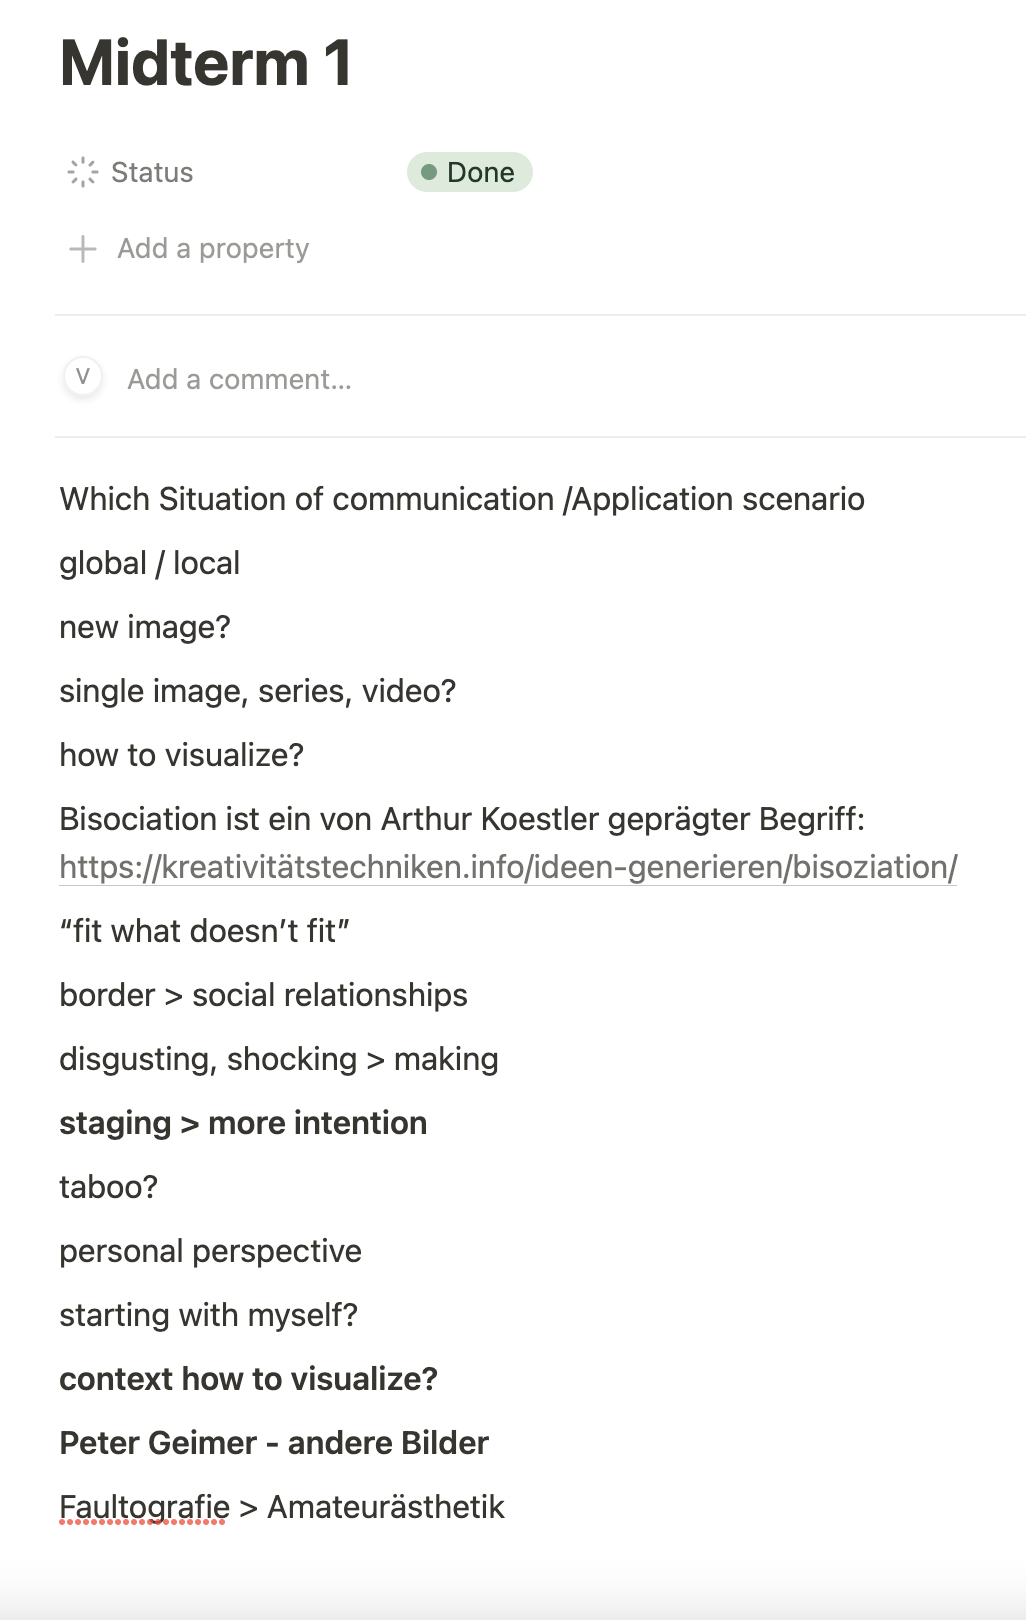Image resolution: width=1026 pixels, height=1620 pixels.
Task: Click the quote fit what doesn't fit
Action: 205,931
